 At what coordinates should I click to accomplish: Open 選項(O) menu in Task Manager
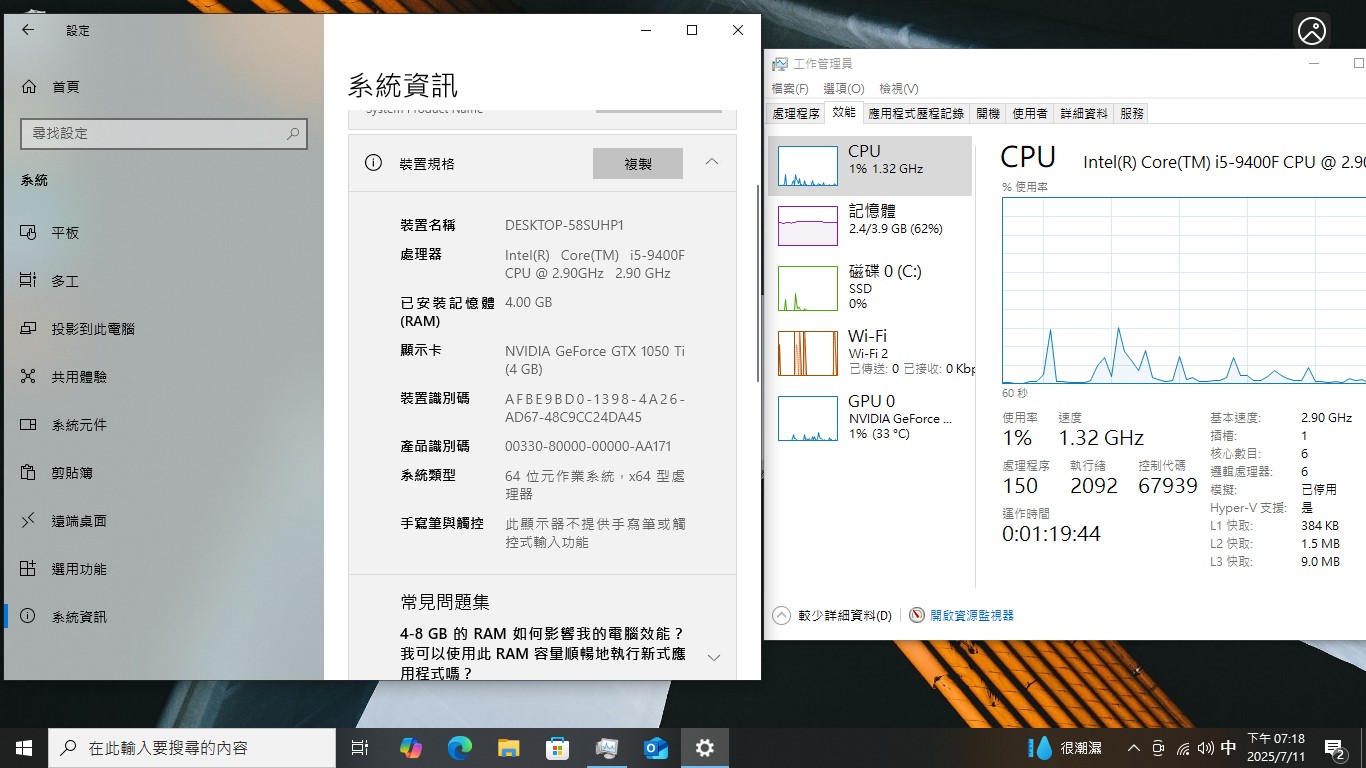point(843,89)
